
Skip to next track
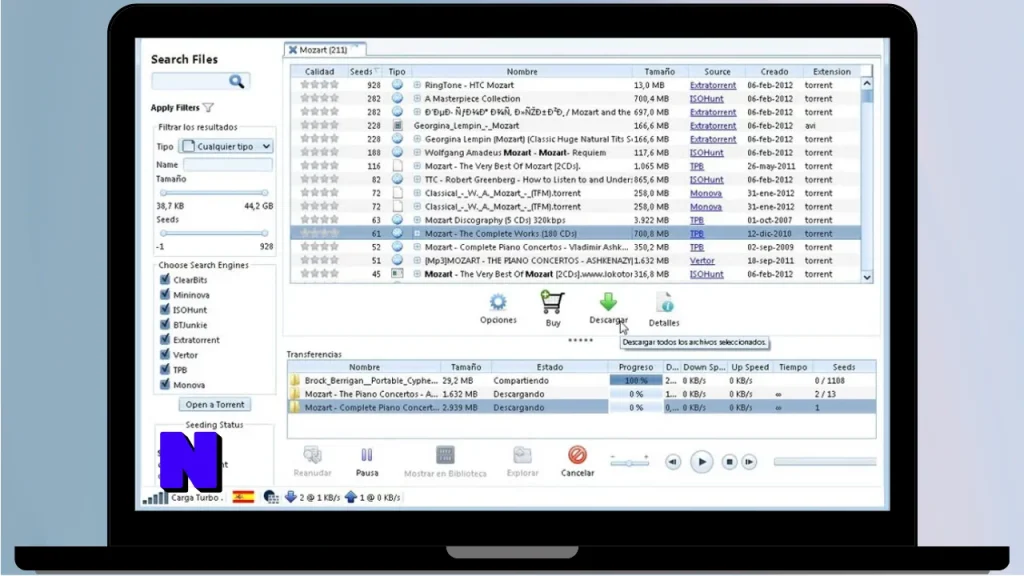point(749,462)
